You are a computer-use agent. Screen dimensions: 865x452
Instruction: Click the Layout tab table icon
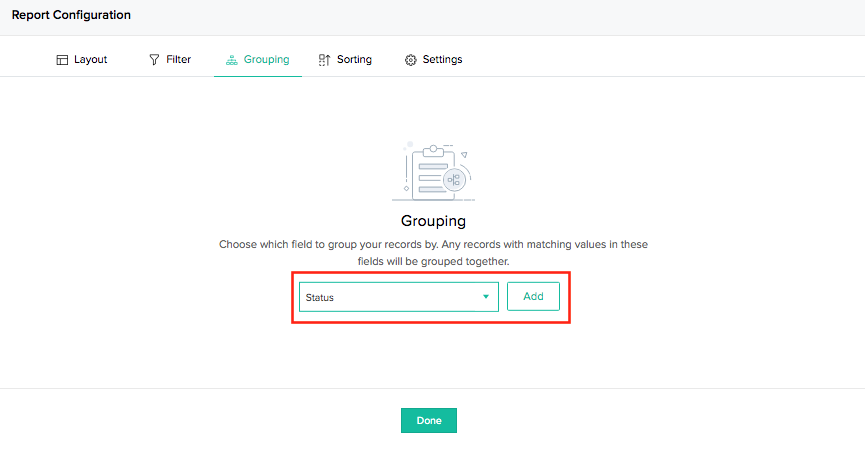click(x=62, y=60)
